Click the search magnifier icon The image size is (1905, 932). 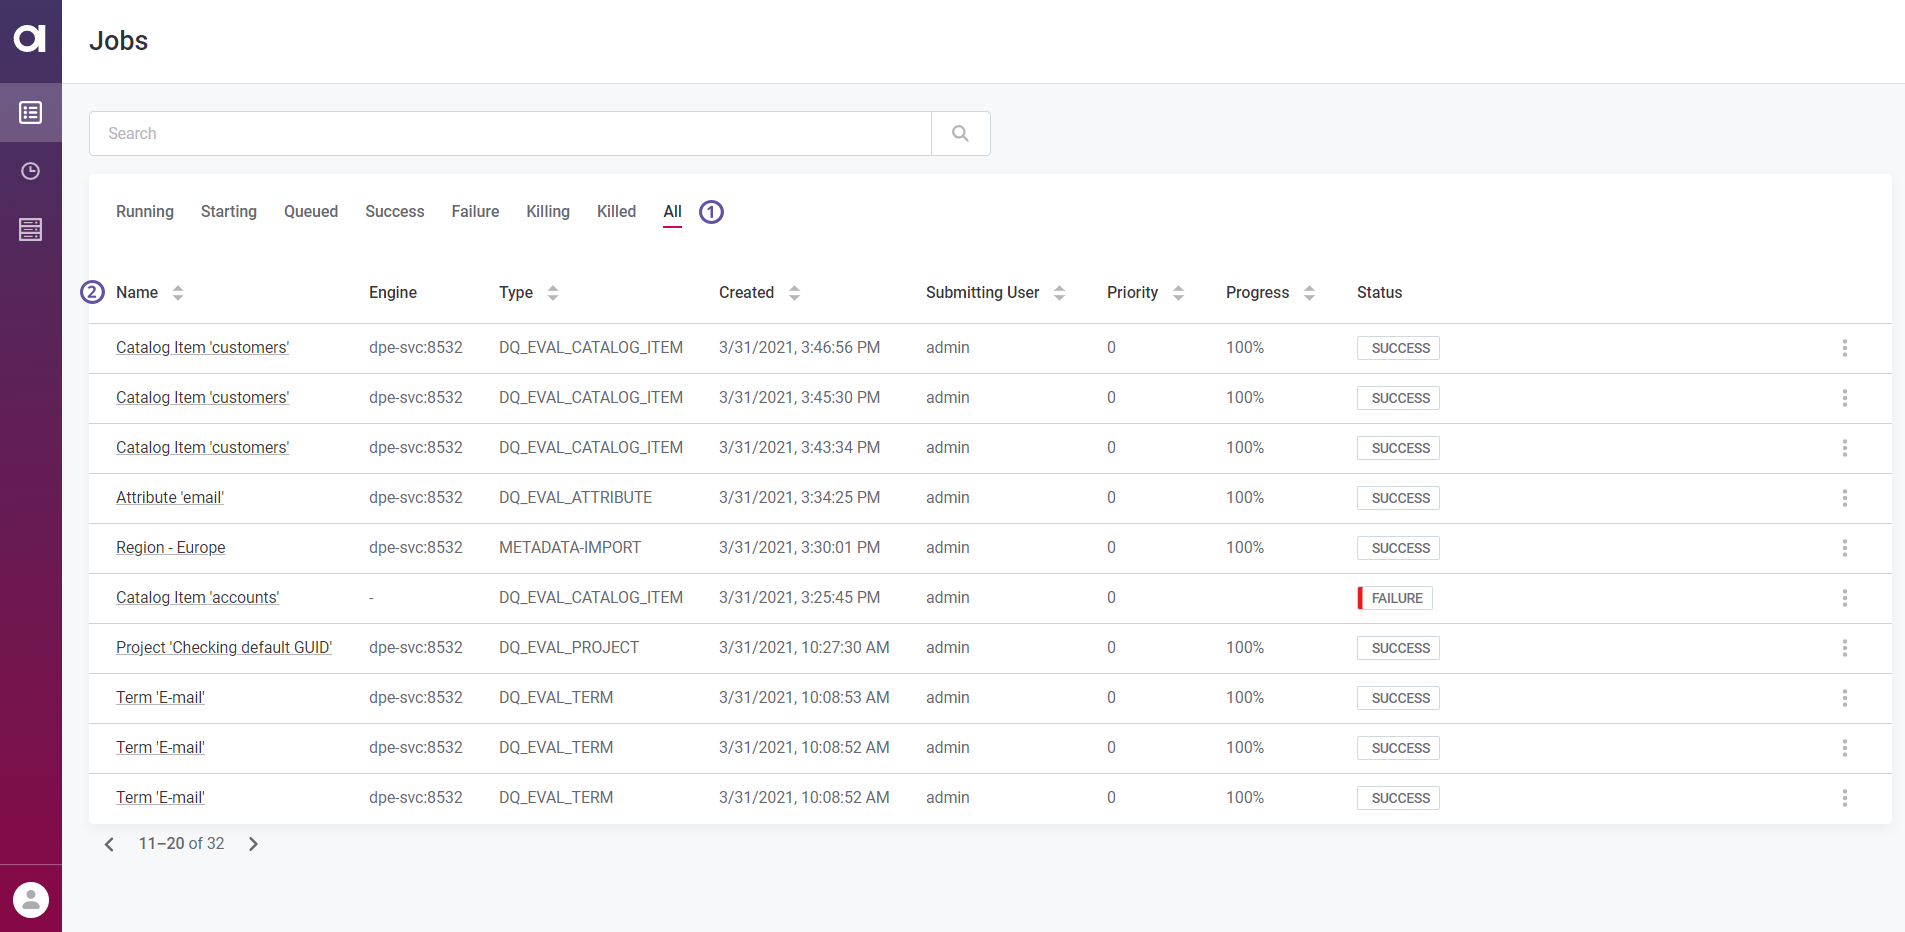[960, 132]
